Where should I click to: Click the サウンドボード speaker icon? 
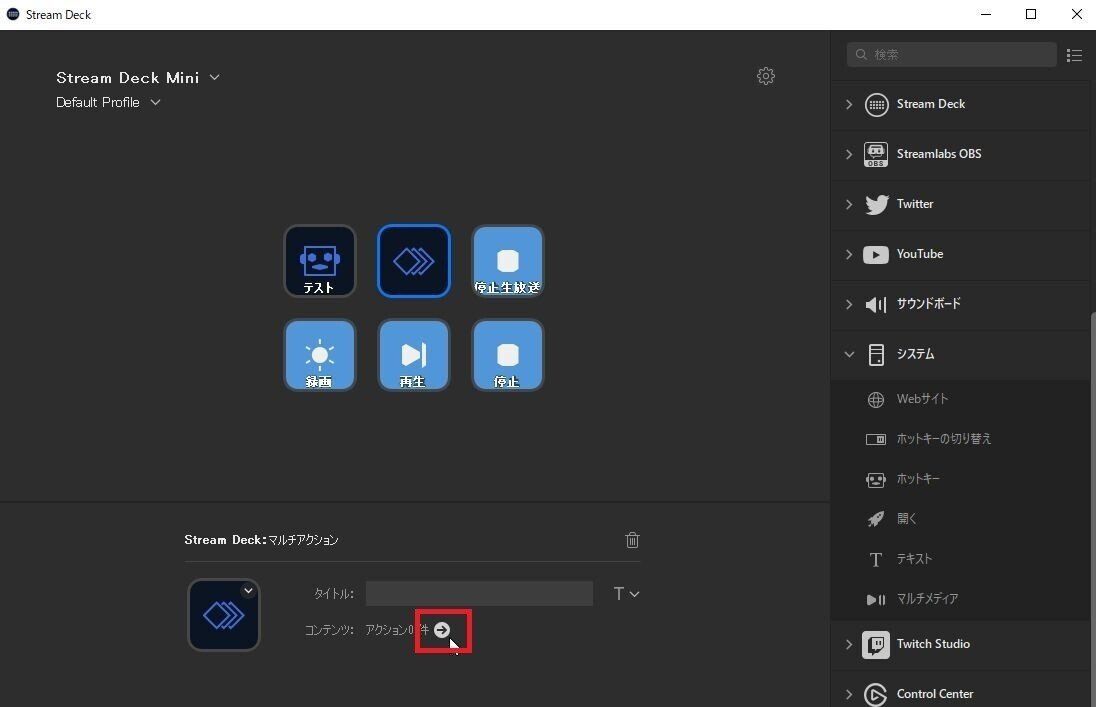point(876,304)
